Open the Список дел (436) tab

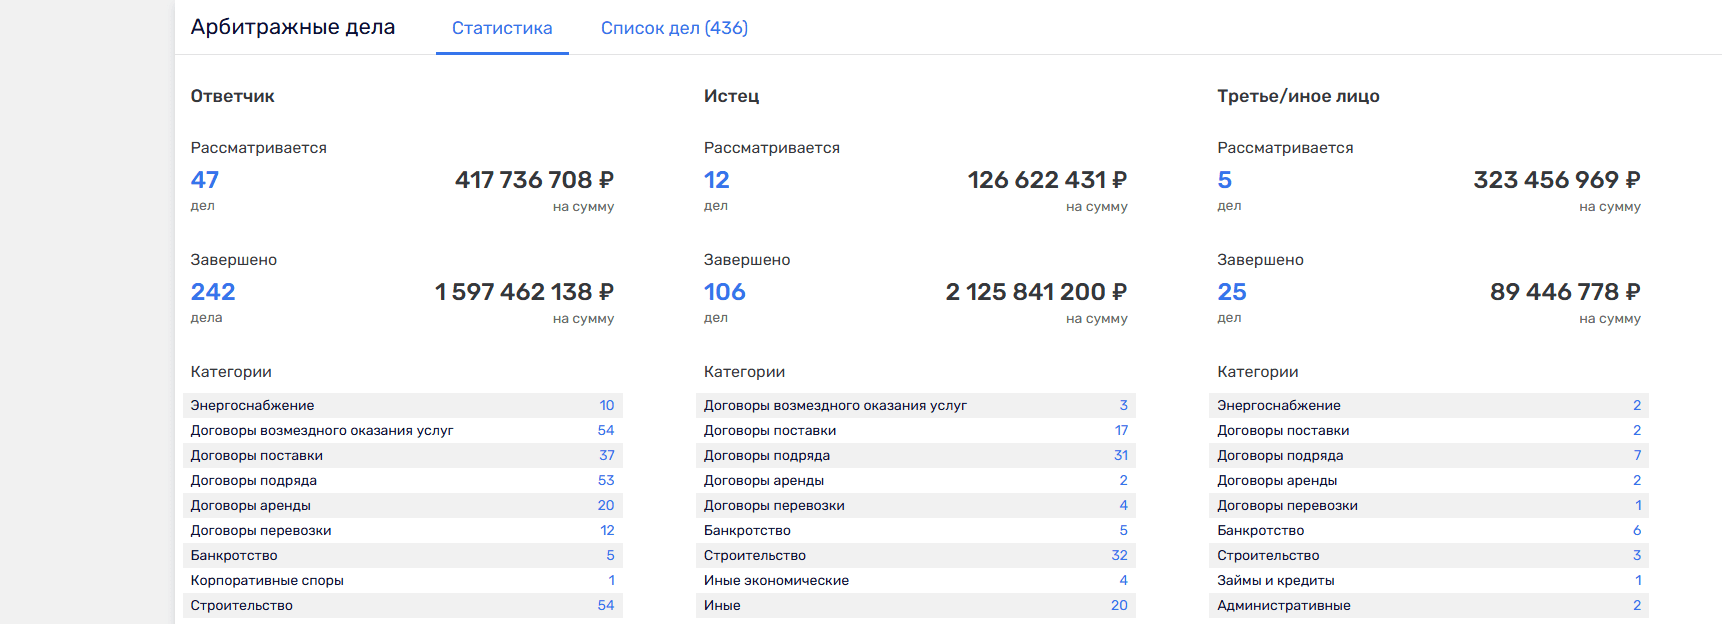(674, 28)
